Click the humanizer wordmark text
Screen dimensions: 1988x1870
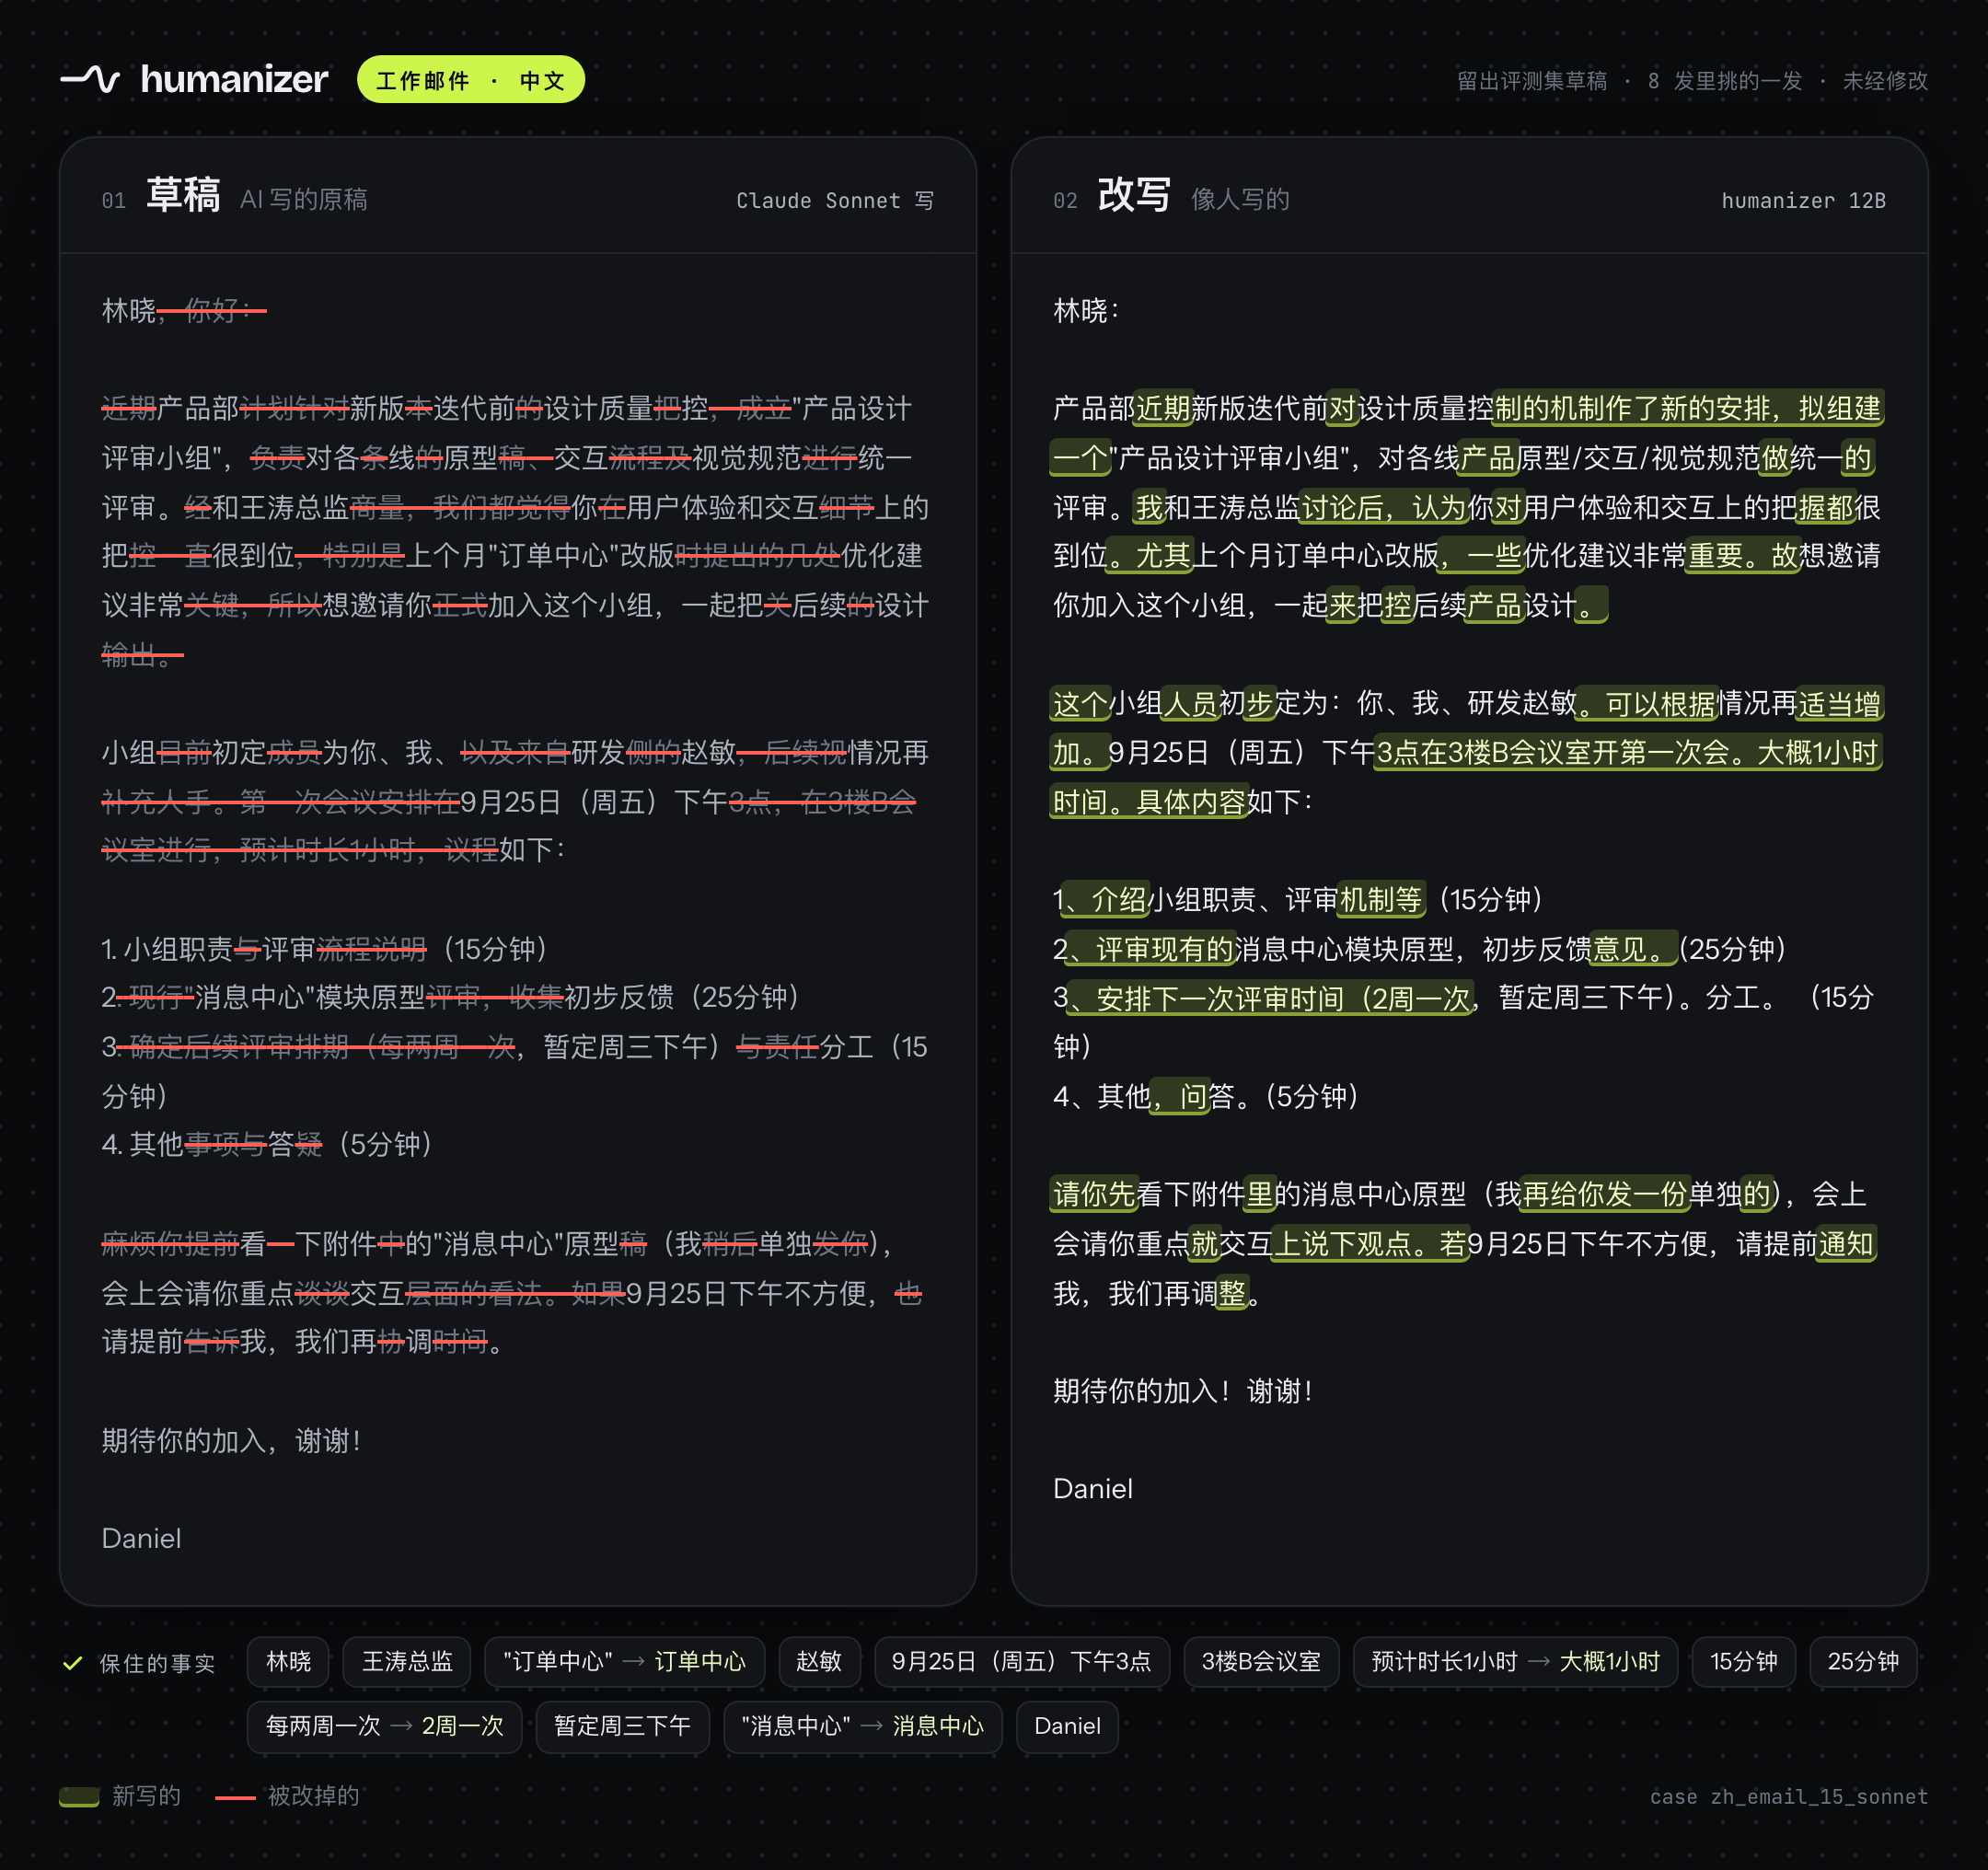tap(234, 79)
